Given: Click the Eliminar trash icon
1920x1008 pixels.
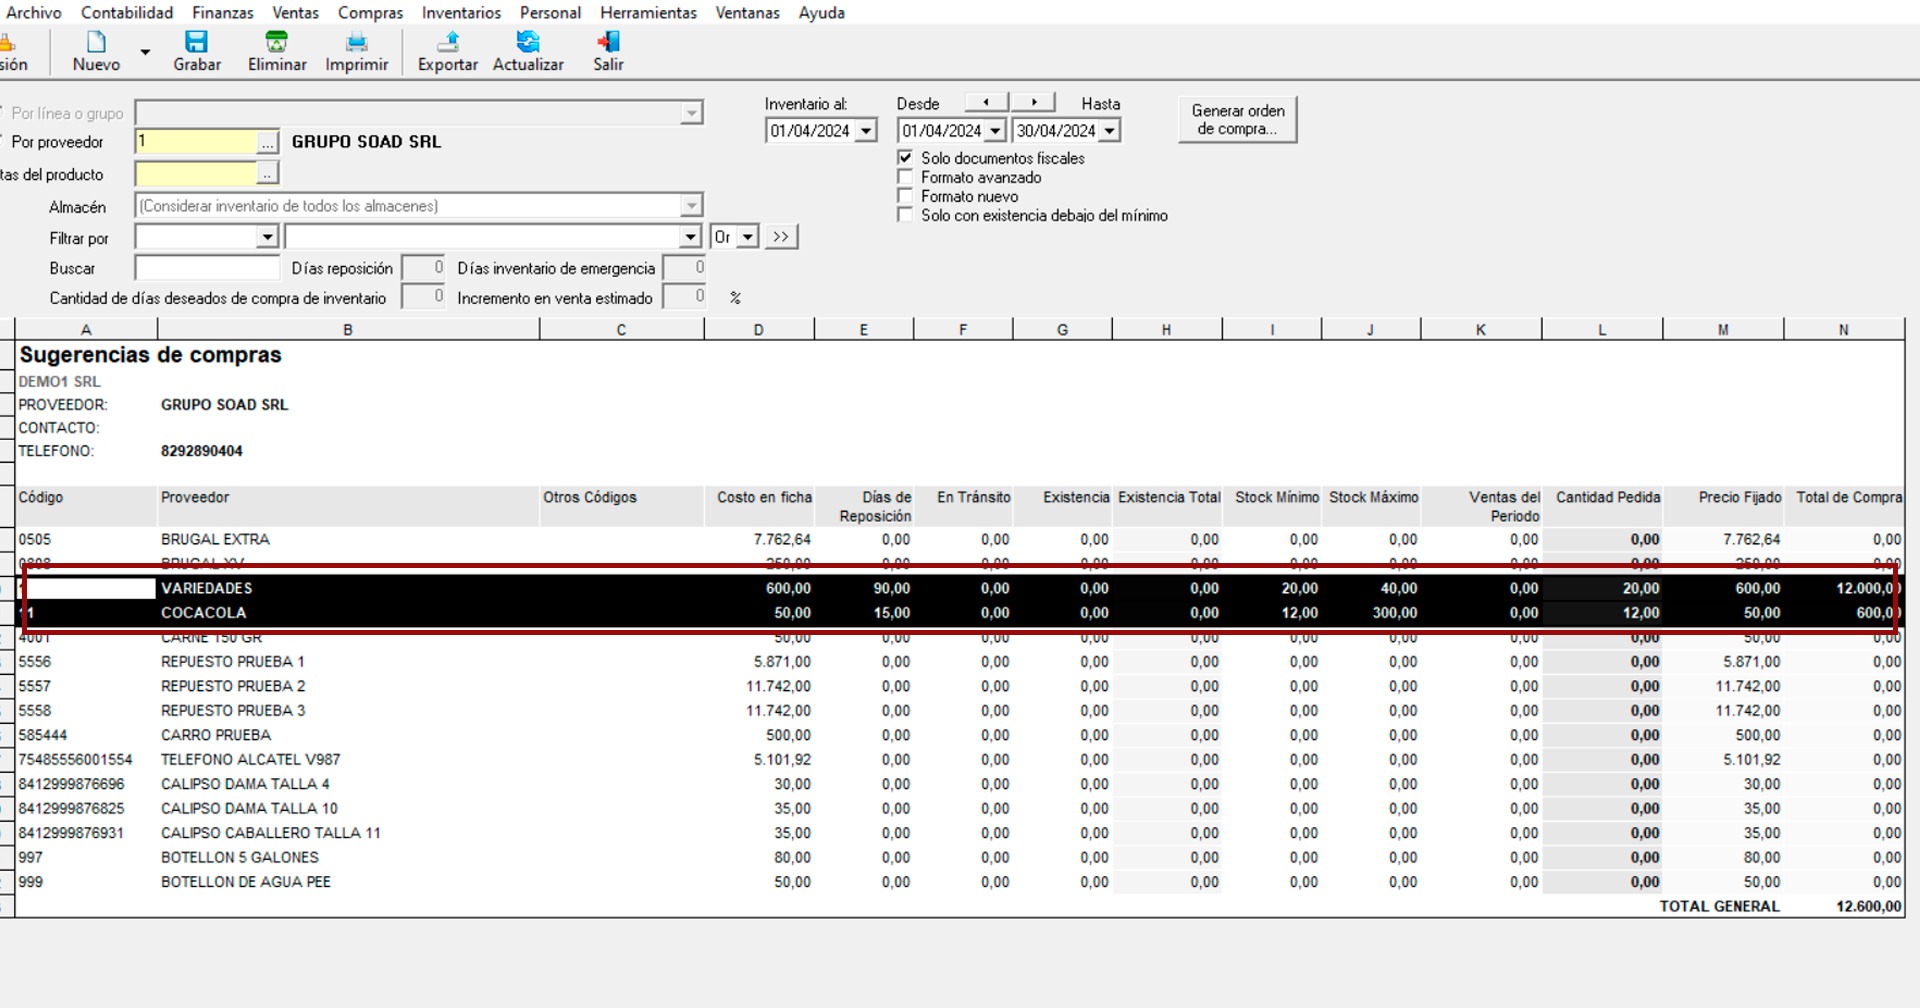Looking at the screenshot, I should [276, 42].
